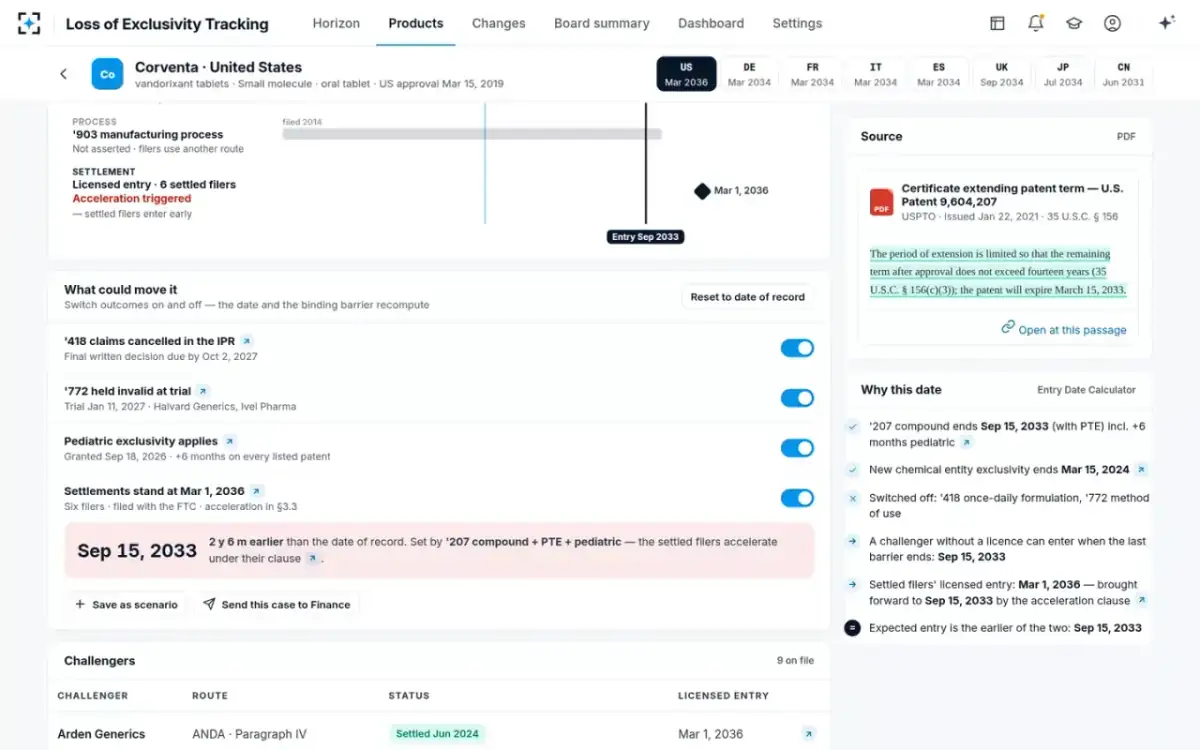Click the PDF document icon in Source
The width and height of the screenshot is (1200, 750).
(x=881, y=202)
